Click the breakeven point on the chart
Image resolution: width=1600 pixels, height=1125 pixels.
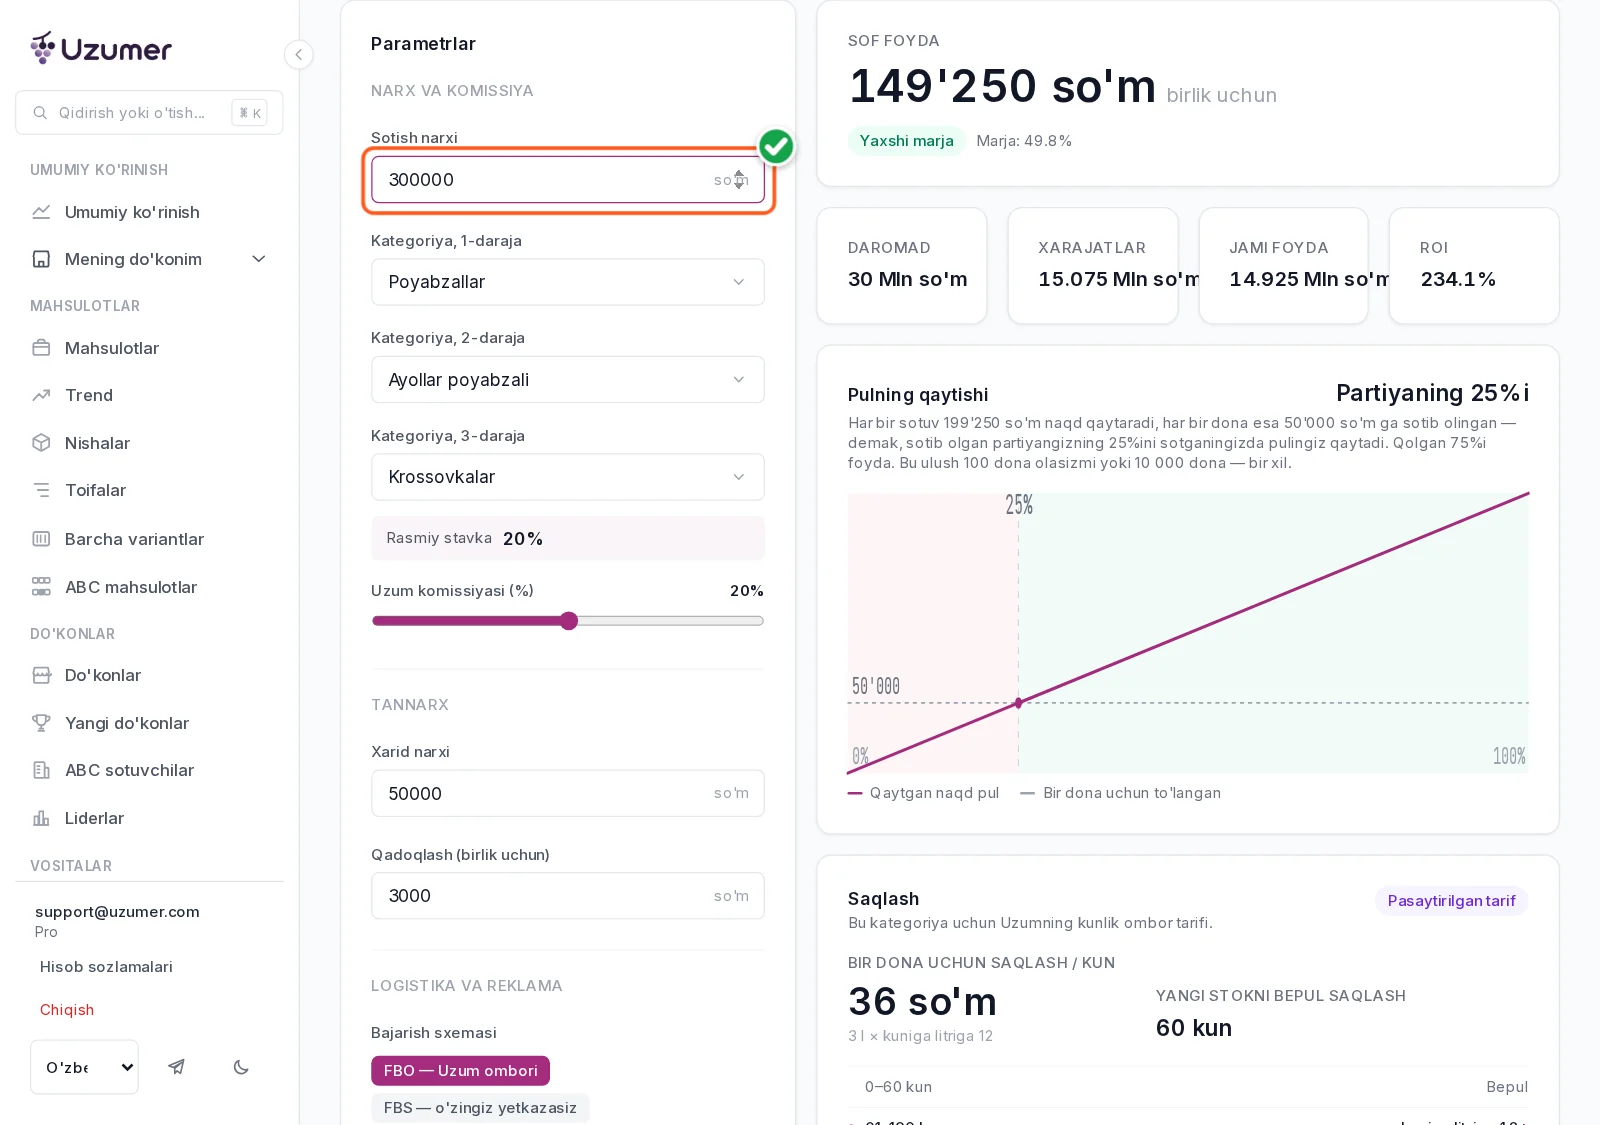(1019, 703)
